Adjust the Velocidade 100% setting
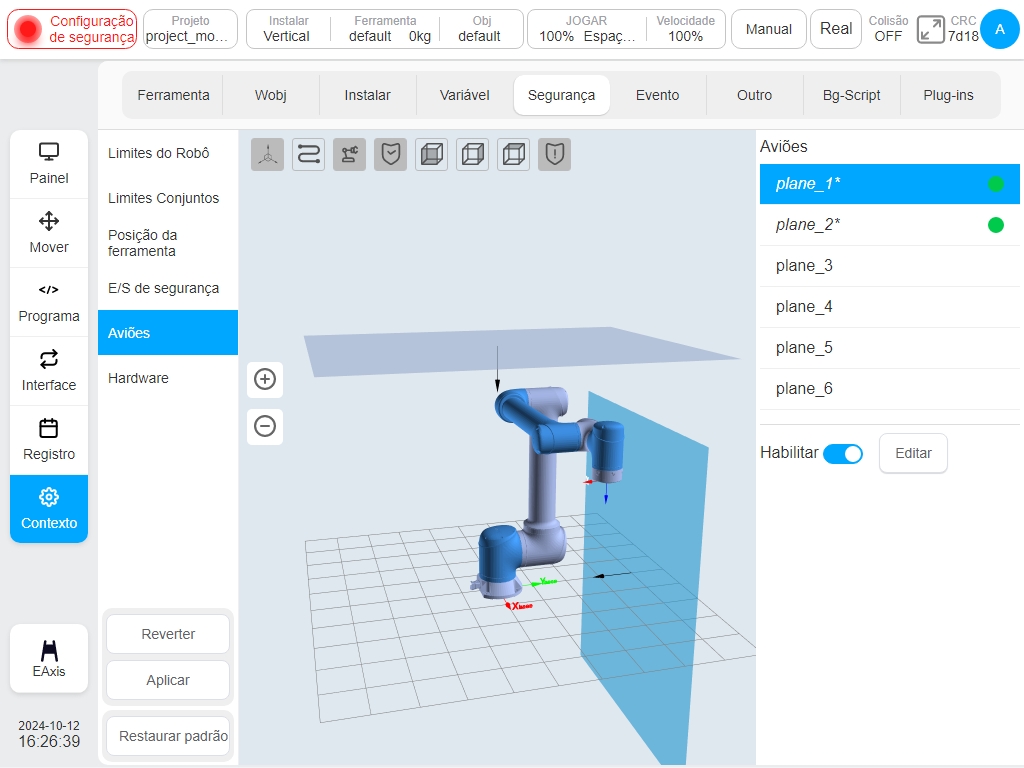This screenshot has width=1024, height=768. 686,29
